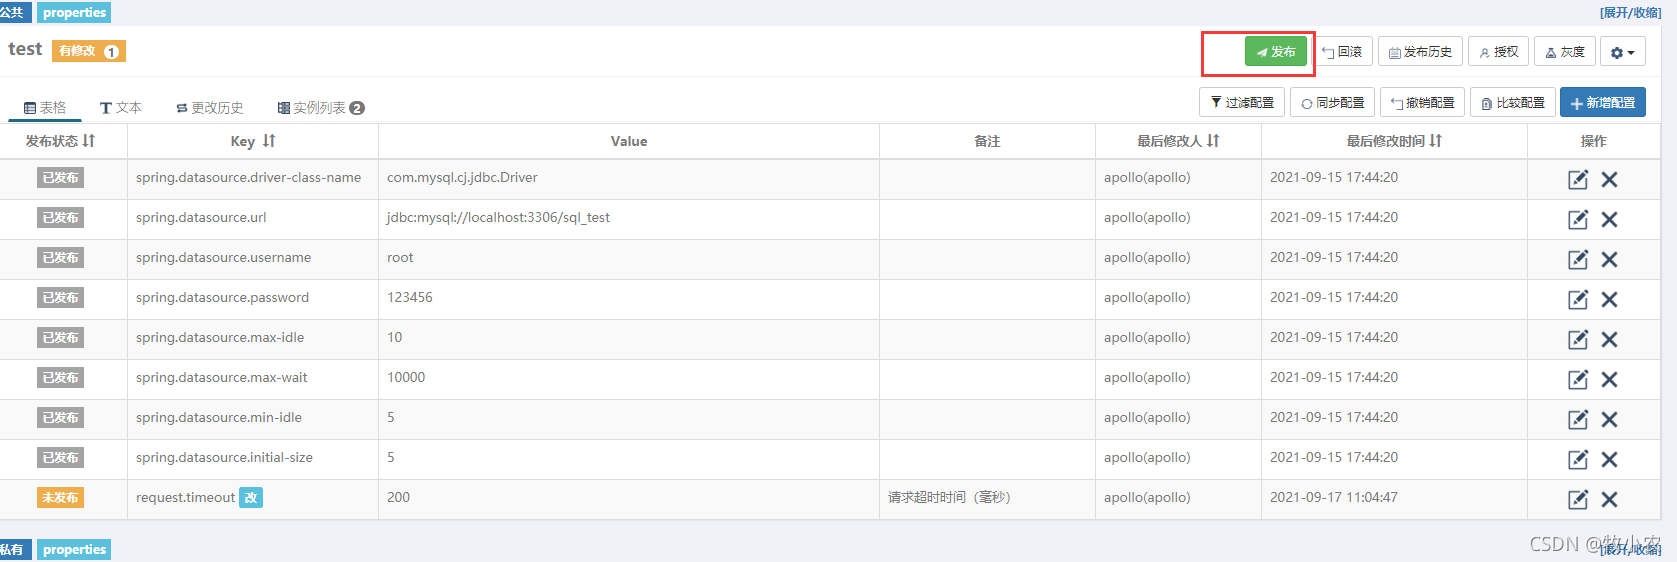The image size is (1677, 562).
Task: Sort by 最后修改时间 column
Action: tap(1436, 141)
